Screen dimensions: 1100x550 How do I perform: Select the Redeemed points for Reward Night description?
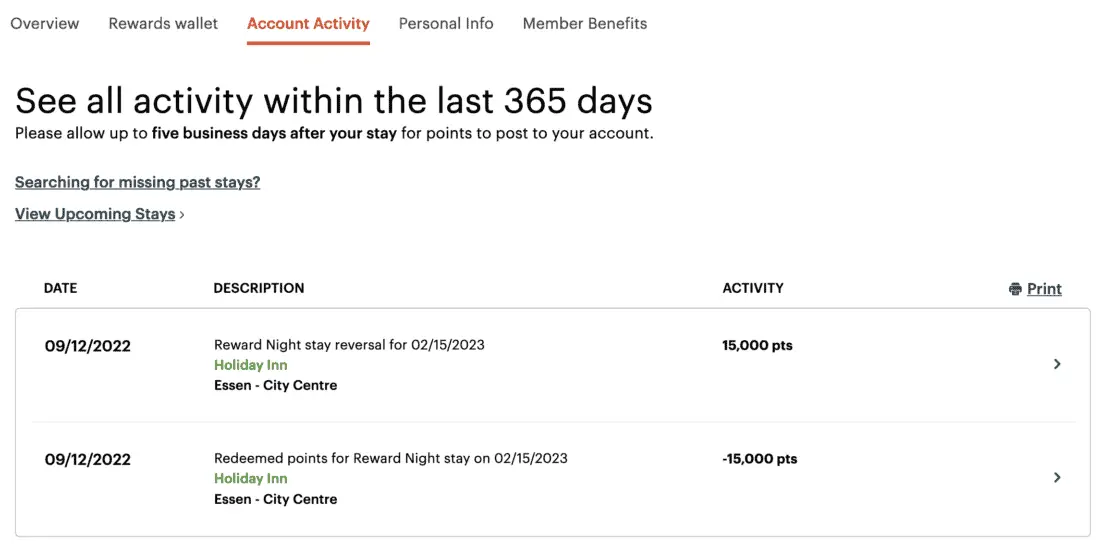[390, 459]
